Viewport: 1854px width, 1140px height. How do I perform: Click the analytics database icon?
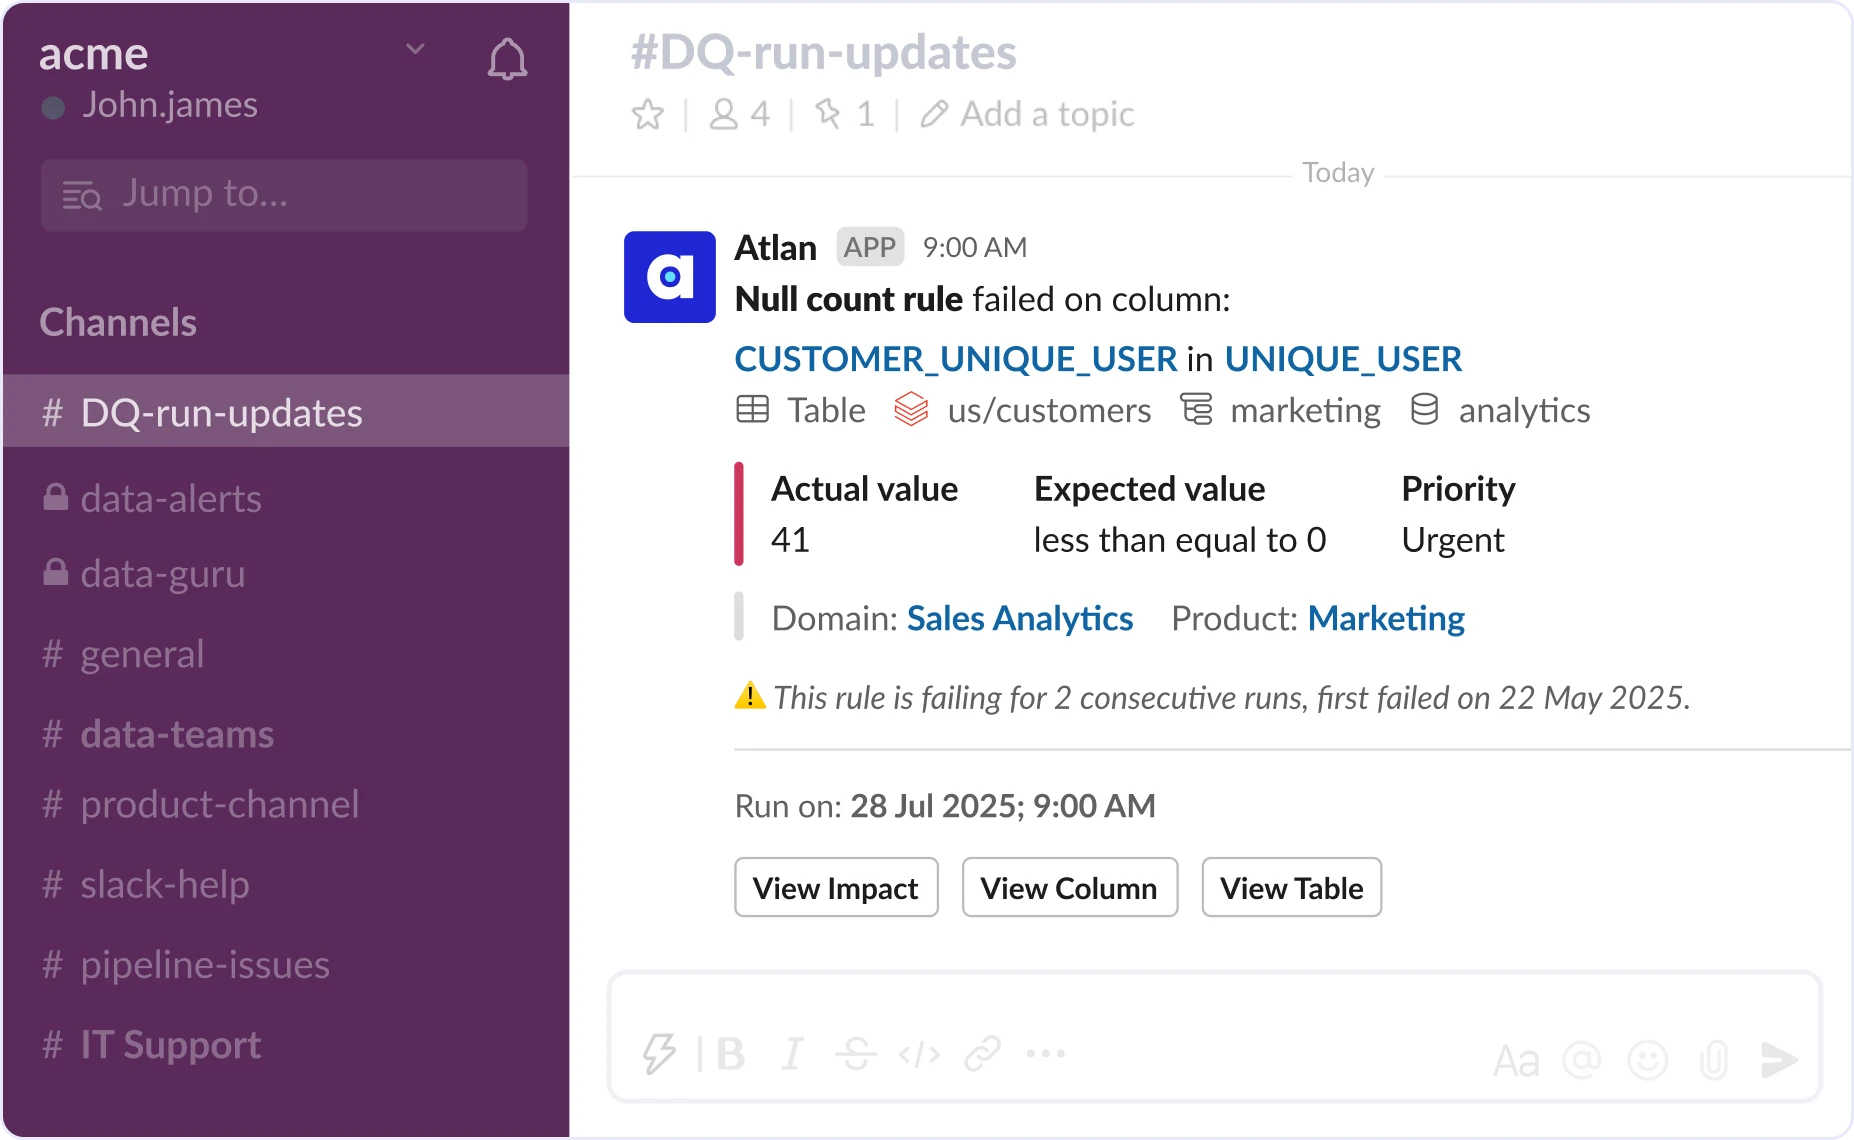(1424, 409)
